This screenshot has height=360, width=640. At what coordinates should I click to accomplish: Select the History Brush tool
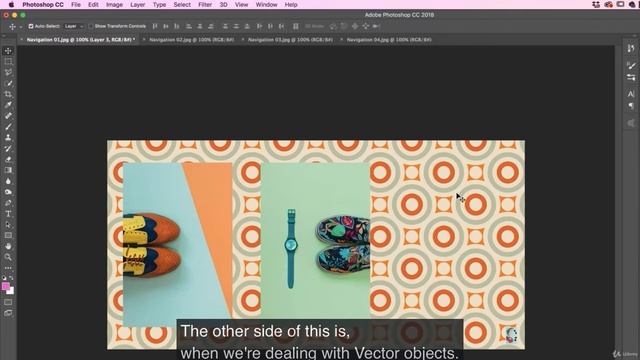tap(8, 149)
